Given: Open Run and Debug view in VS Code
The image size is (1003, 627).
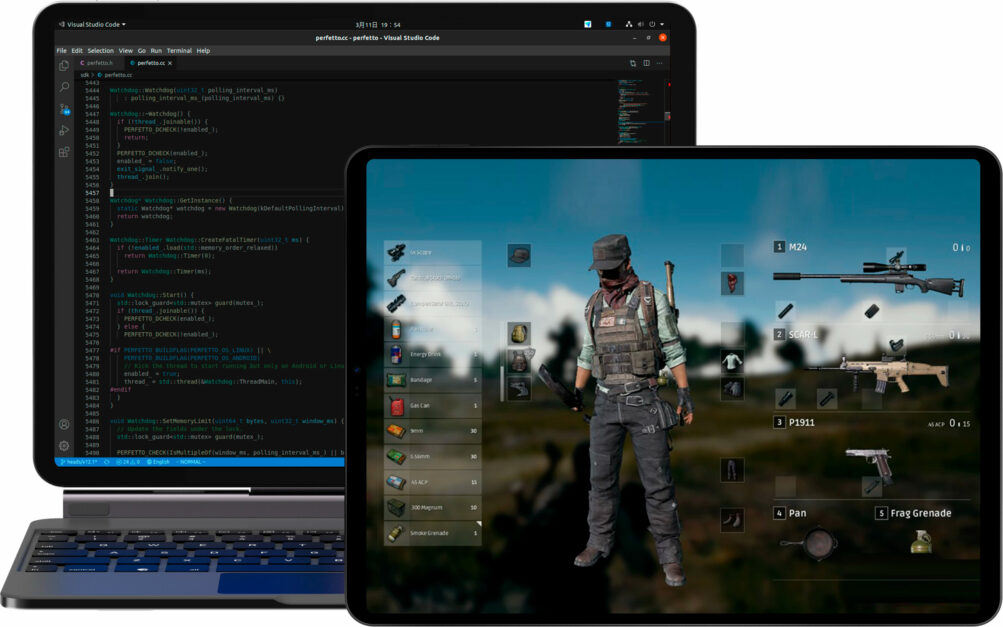Looking at the screenshot, I should 64,131.
